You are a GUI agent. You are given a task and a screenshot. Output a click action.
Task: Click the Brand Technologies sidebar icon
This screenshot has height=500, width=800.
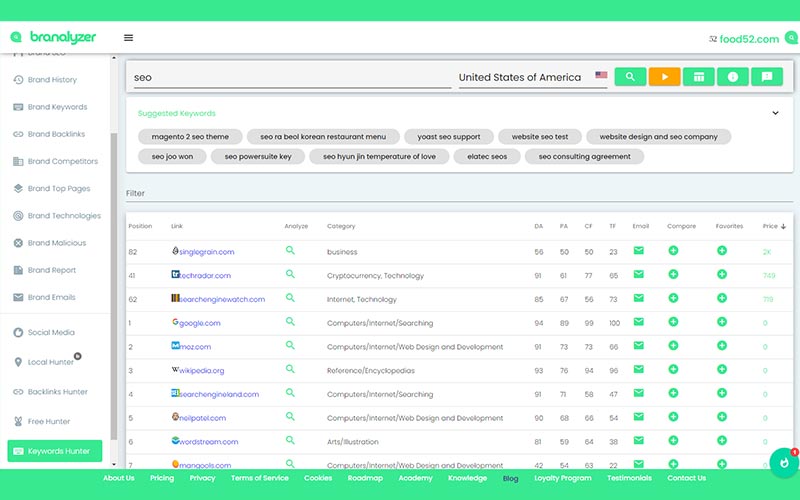[x=18, y=216]
